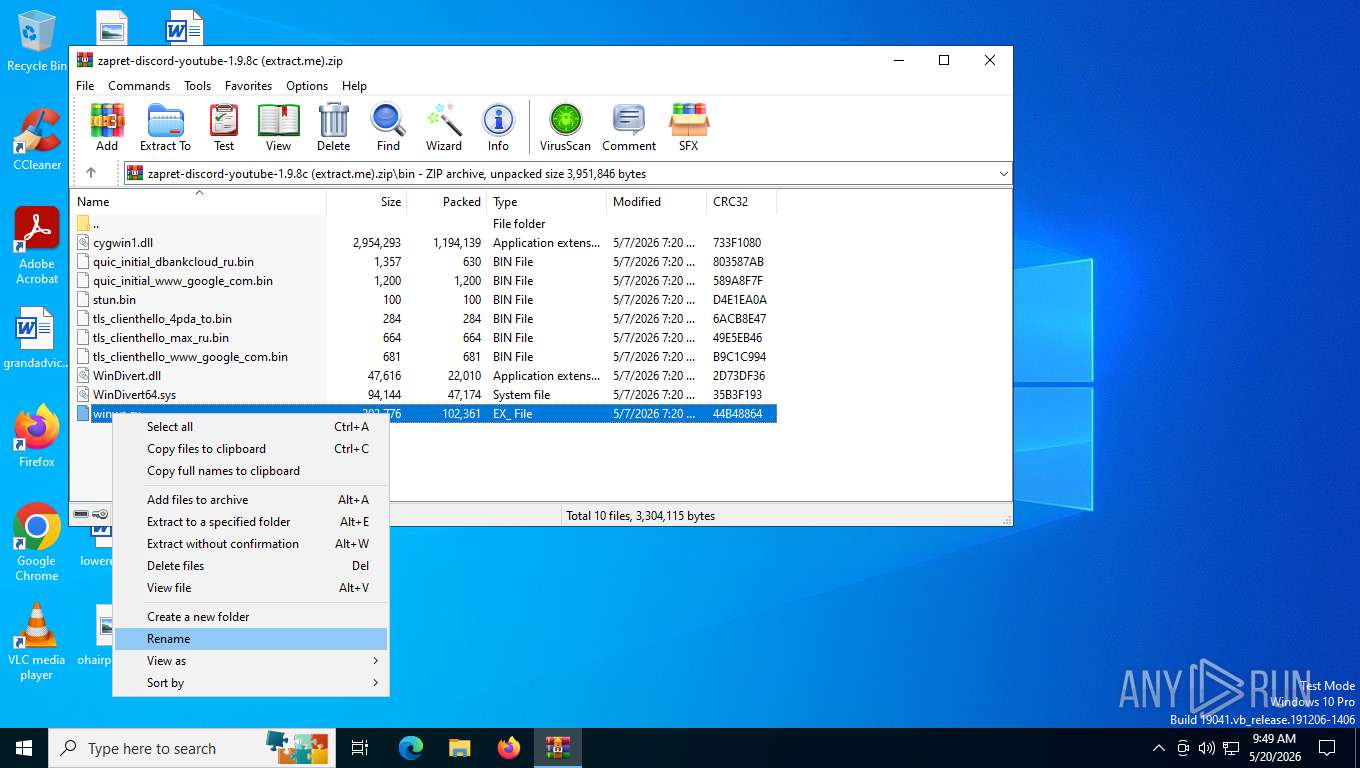Click the Firefox desktop shortcut
Screen dimensions: 1360x768
pyautogui.click(x=37, y=436)
